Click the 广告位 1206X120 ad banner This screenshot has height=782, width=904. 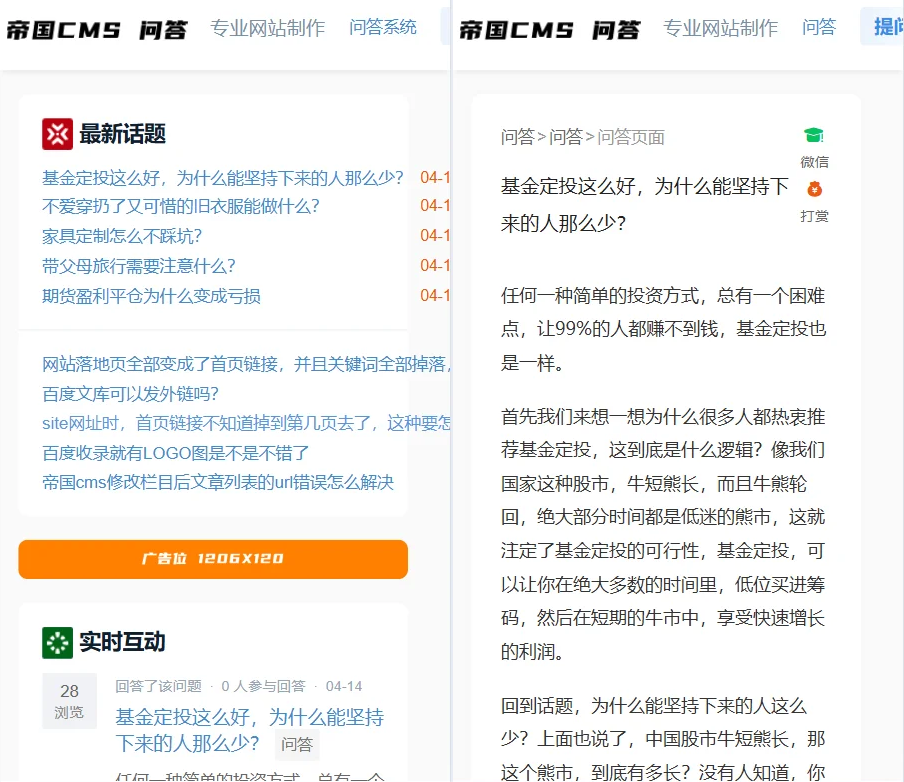coord(213,559)
